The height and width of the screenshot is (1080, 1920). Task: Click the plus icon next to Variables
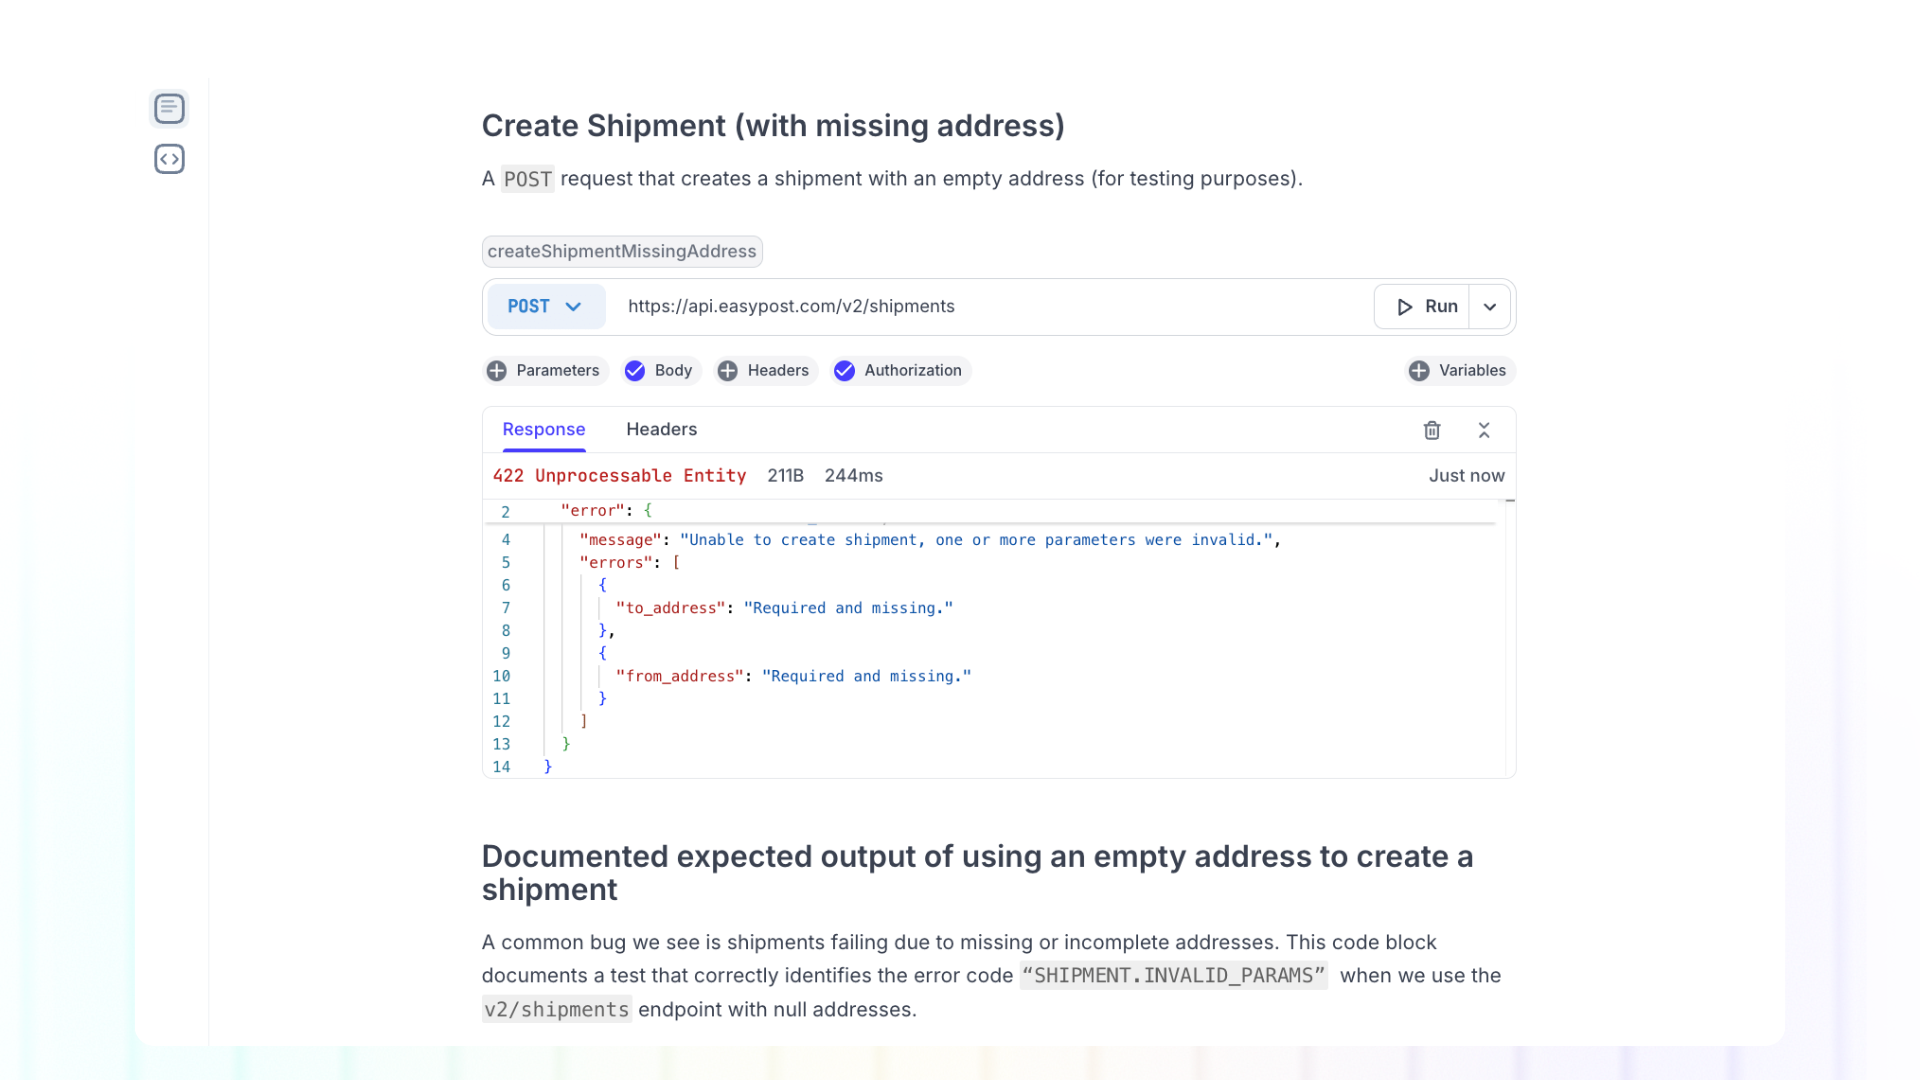1419,371
